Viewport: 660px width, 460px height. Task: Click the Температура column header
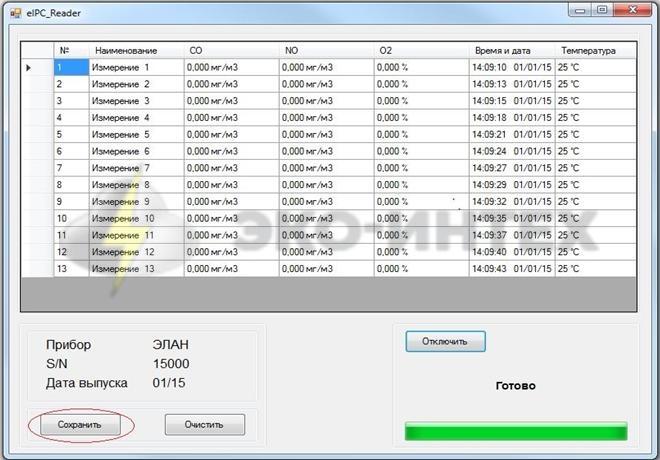pyautogui.click(x=594, y=50)
